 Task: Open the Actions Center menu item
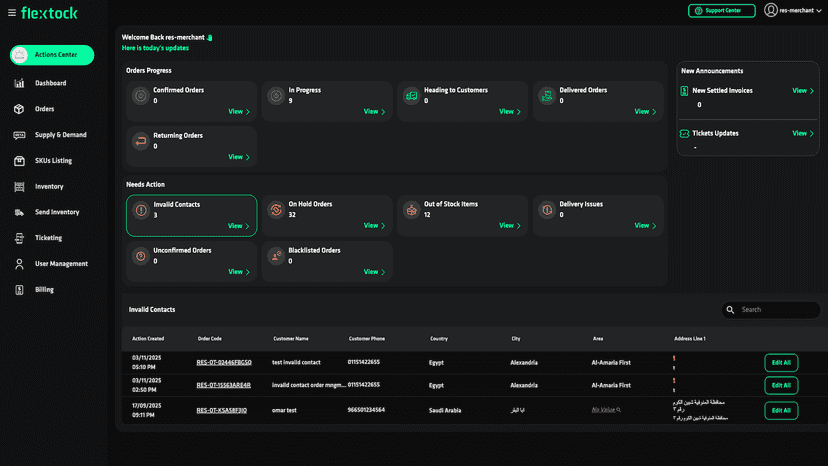click(52, 55)
